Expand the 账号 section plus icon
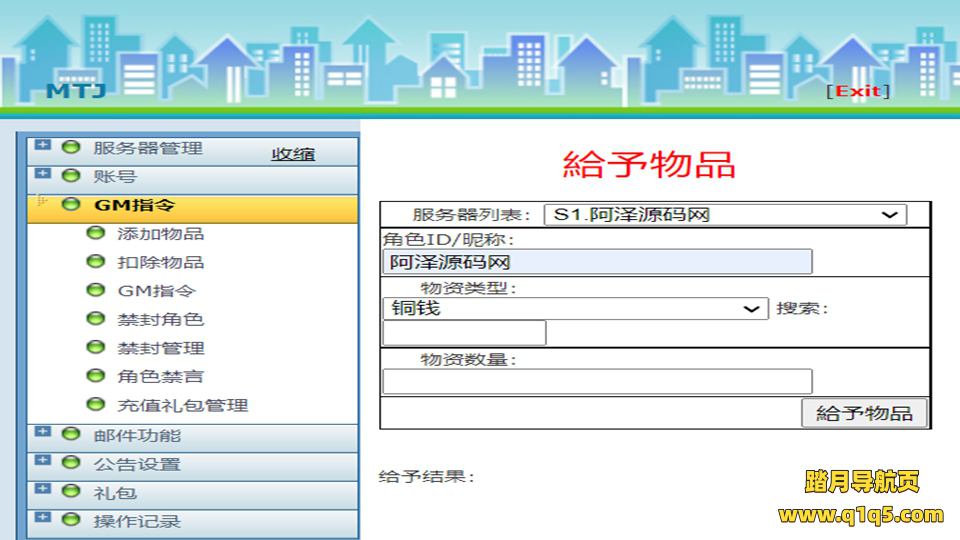The height and width of the screenshot is (540, 960). pyautogui.click(x=42, y=174)
